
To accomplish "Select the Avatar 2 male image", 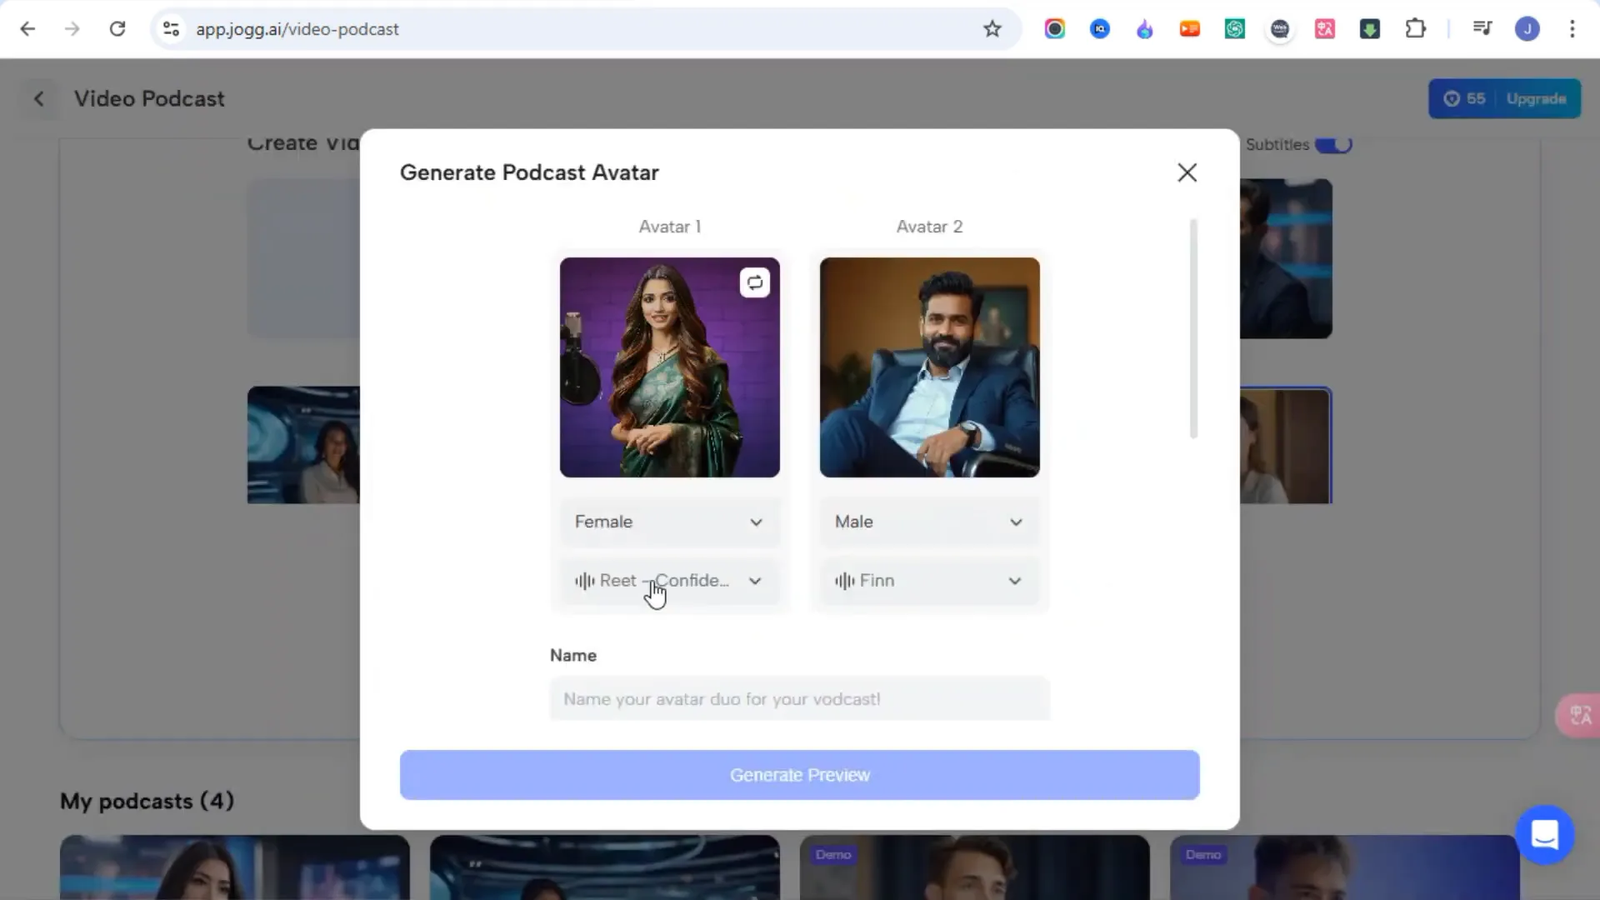I will coord(930,368).
